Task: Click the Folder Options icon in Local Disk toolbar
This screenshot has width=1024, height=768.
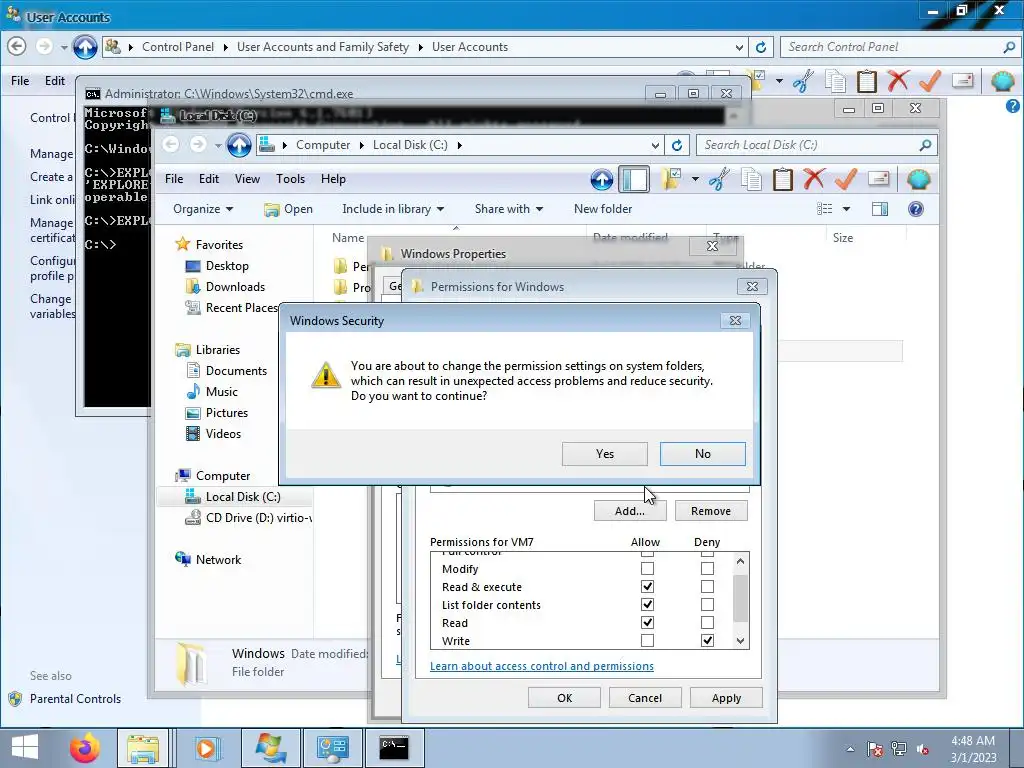Action: 671,179
